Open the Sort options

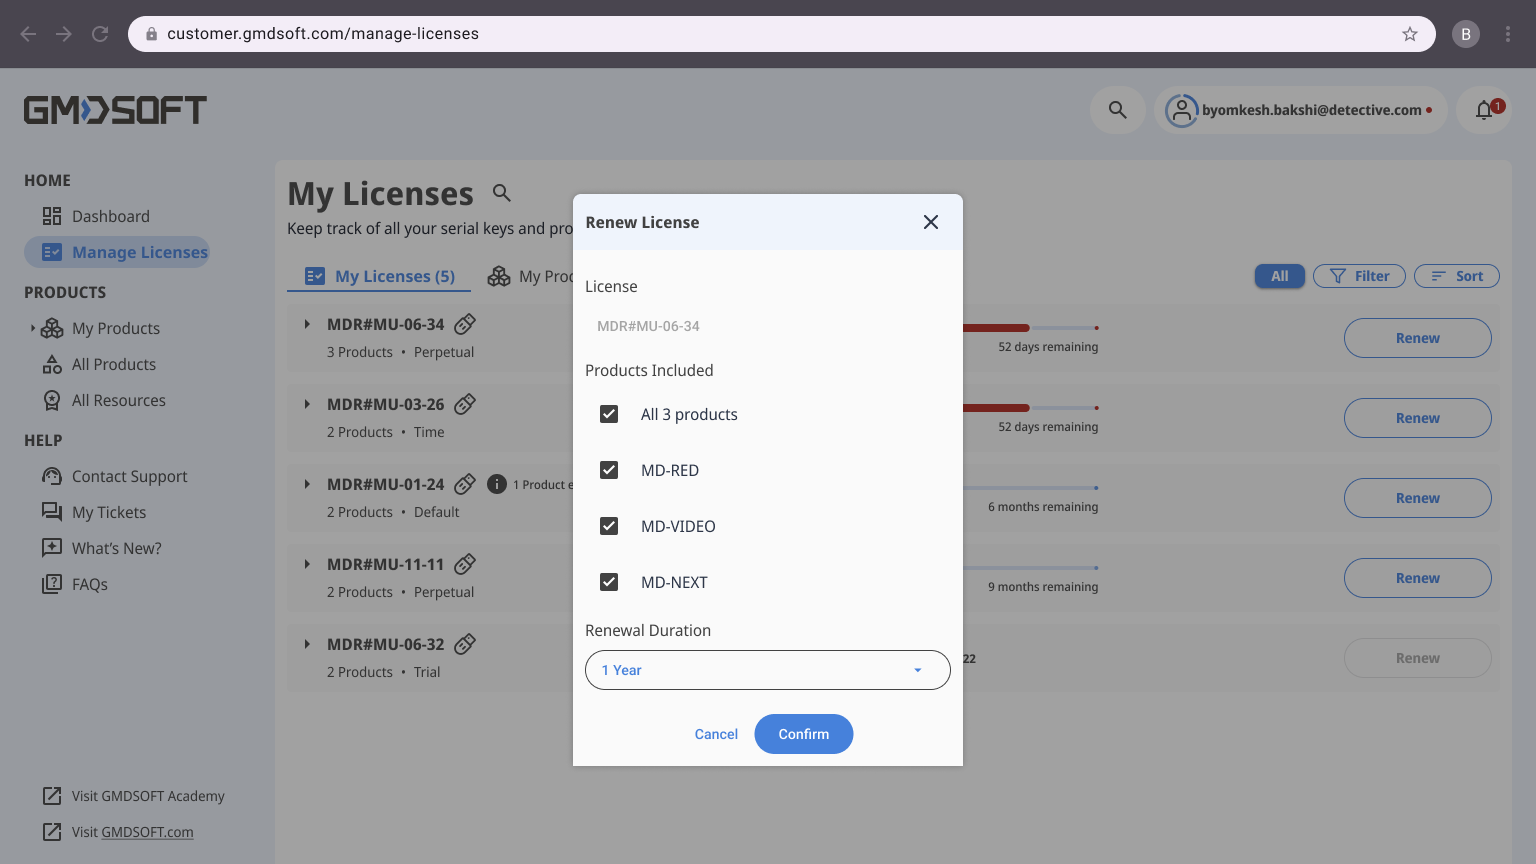click(1457, 276)
